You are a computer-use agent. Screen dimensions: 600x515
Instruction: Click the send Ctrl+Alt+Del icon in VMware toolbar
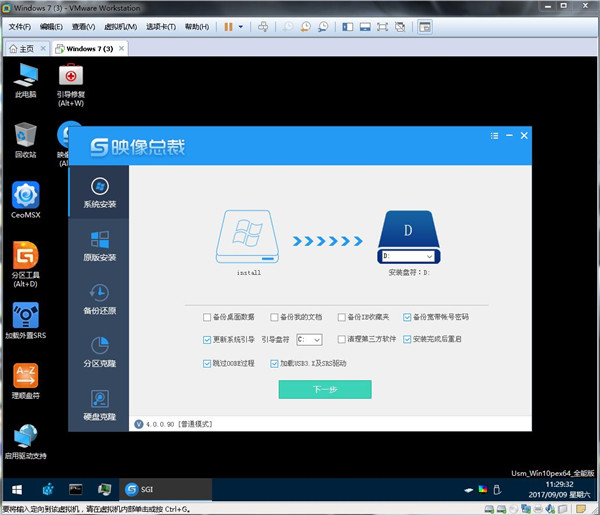click(263, 27)
